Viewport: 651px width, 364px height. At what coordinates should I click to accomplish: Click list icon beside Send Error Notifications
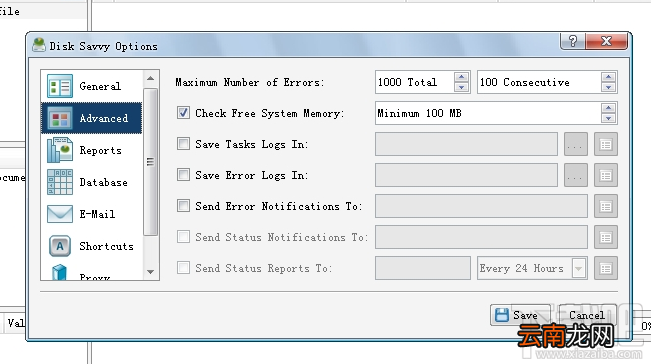click(x=606, y=206)
